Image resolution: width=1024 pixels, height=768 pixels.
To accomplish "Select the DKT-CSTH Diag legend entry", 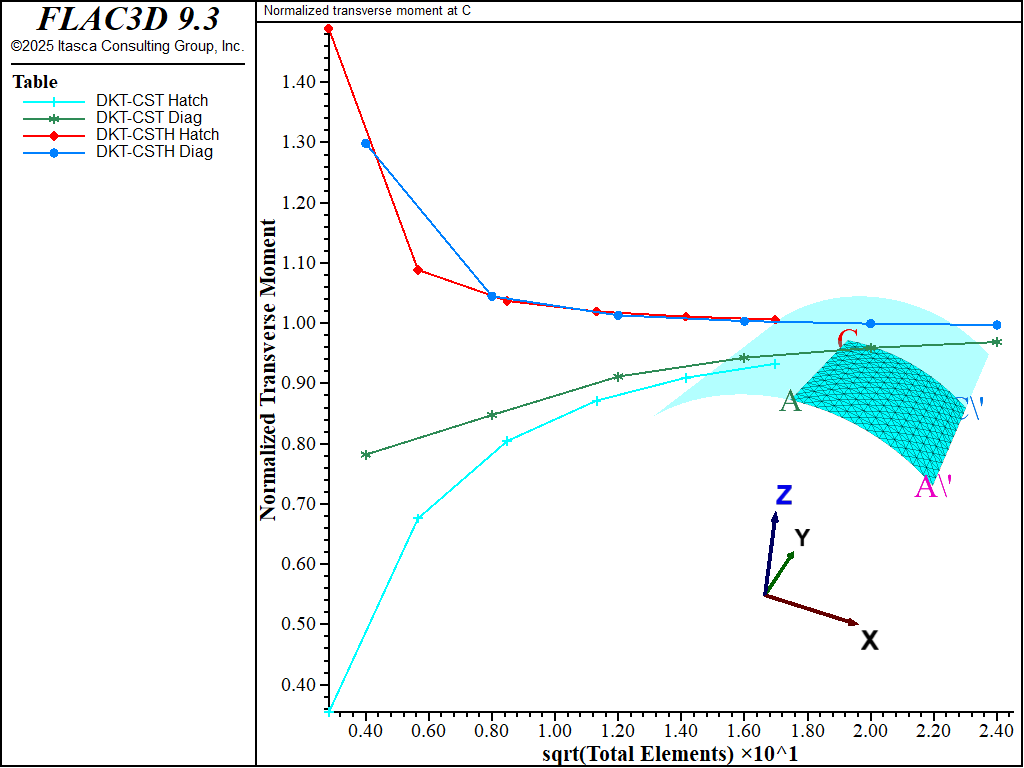I will tap(154, 152).
